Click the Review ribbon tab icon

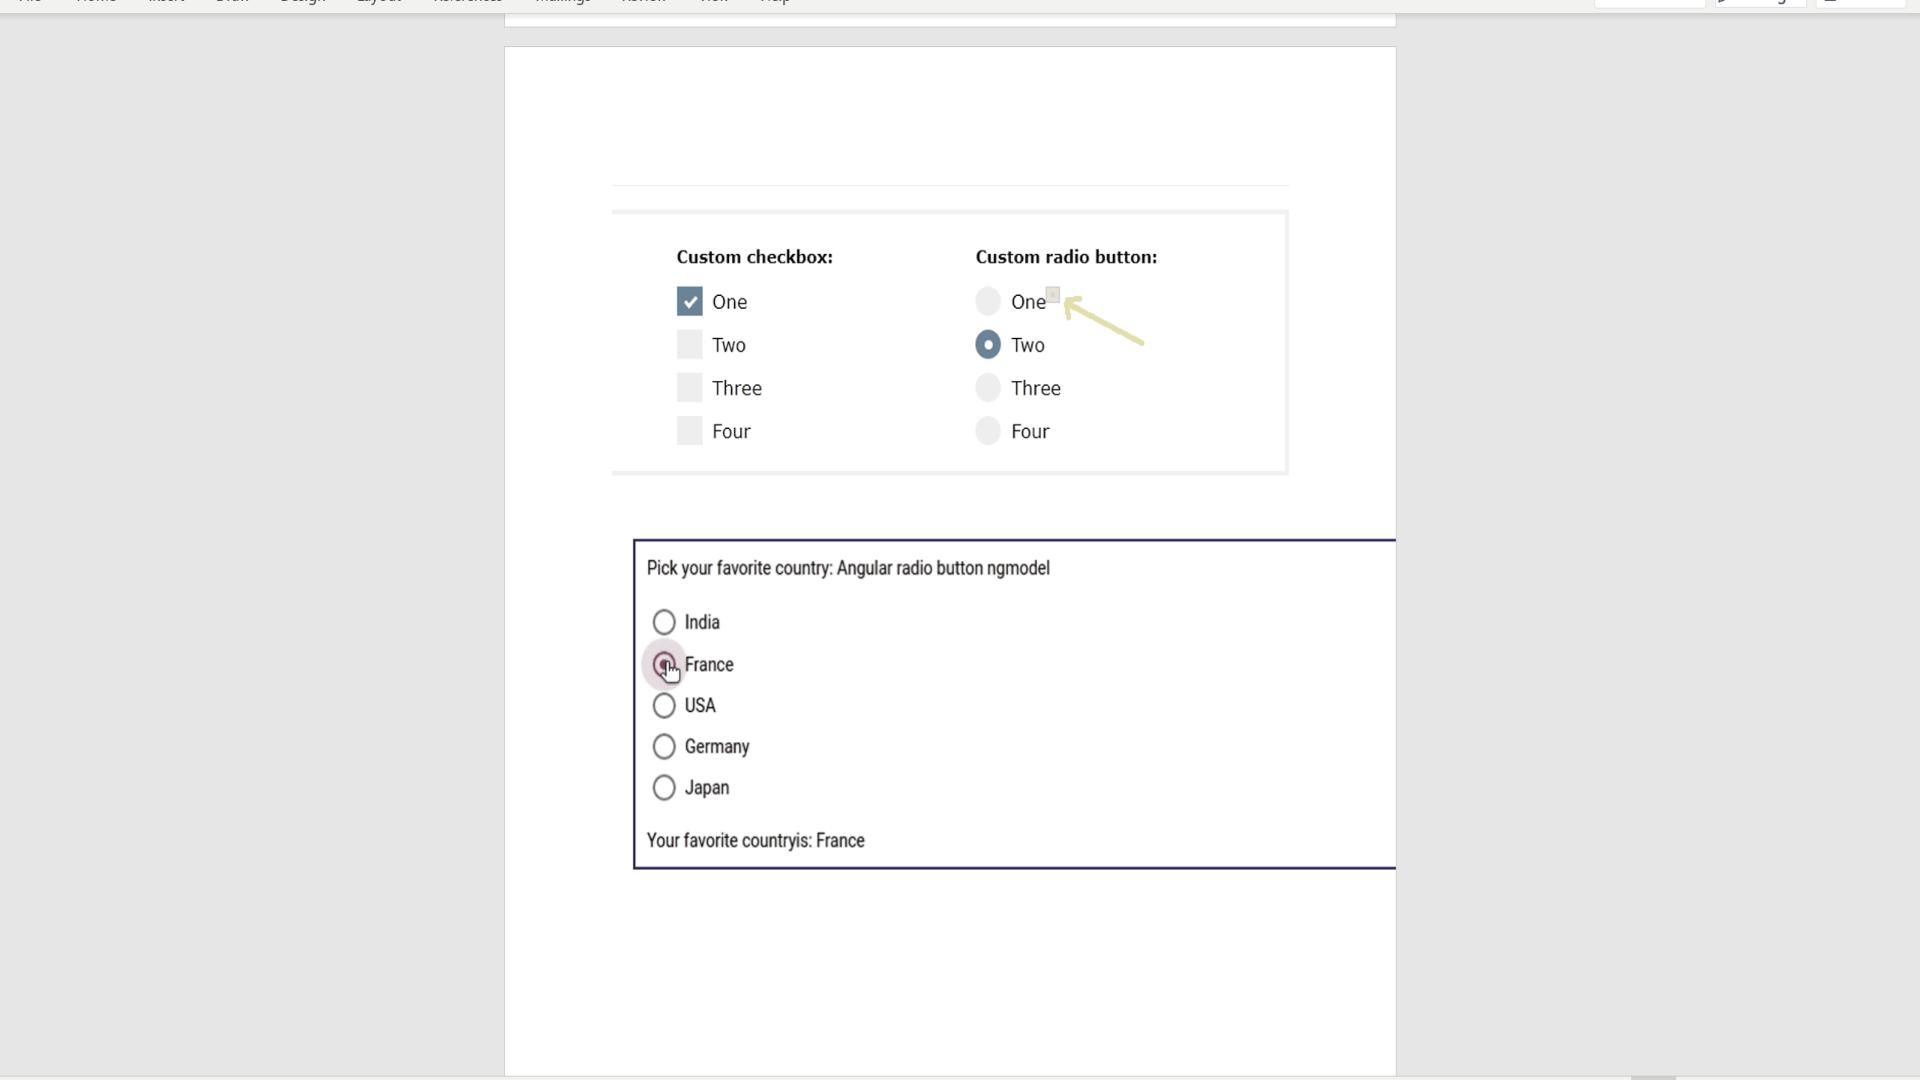(642, 3)
